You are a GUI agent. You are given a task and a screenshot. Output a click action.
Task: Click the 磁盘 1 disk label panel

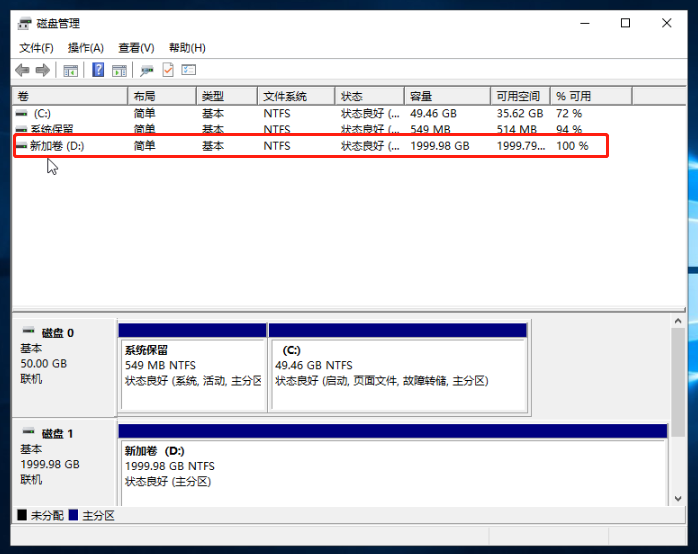pyautogui.click(x=64, y=463)
